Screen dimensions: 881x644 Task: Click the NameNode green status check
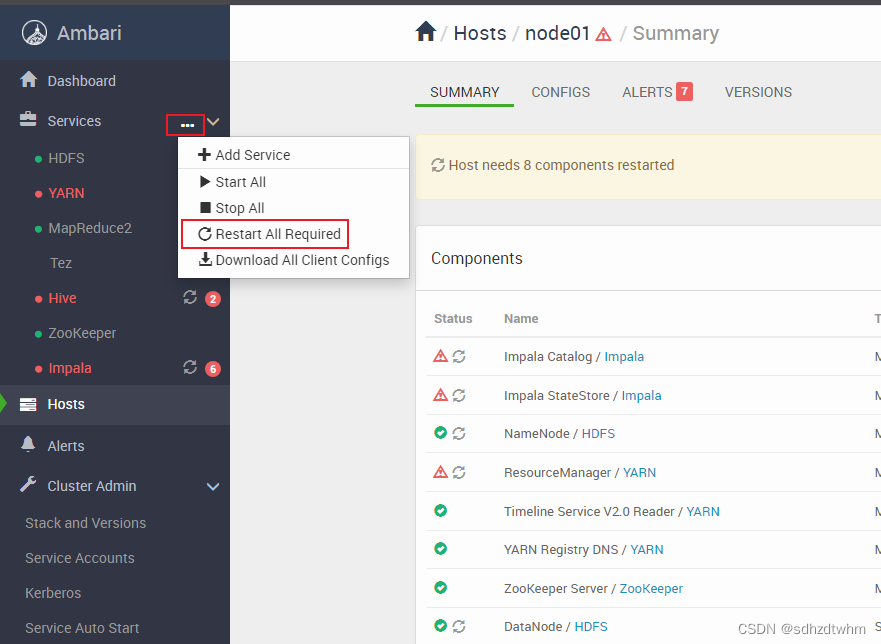click(x=440, y=433)
